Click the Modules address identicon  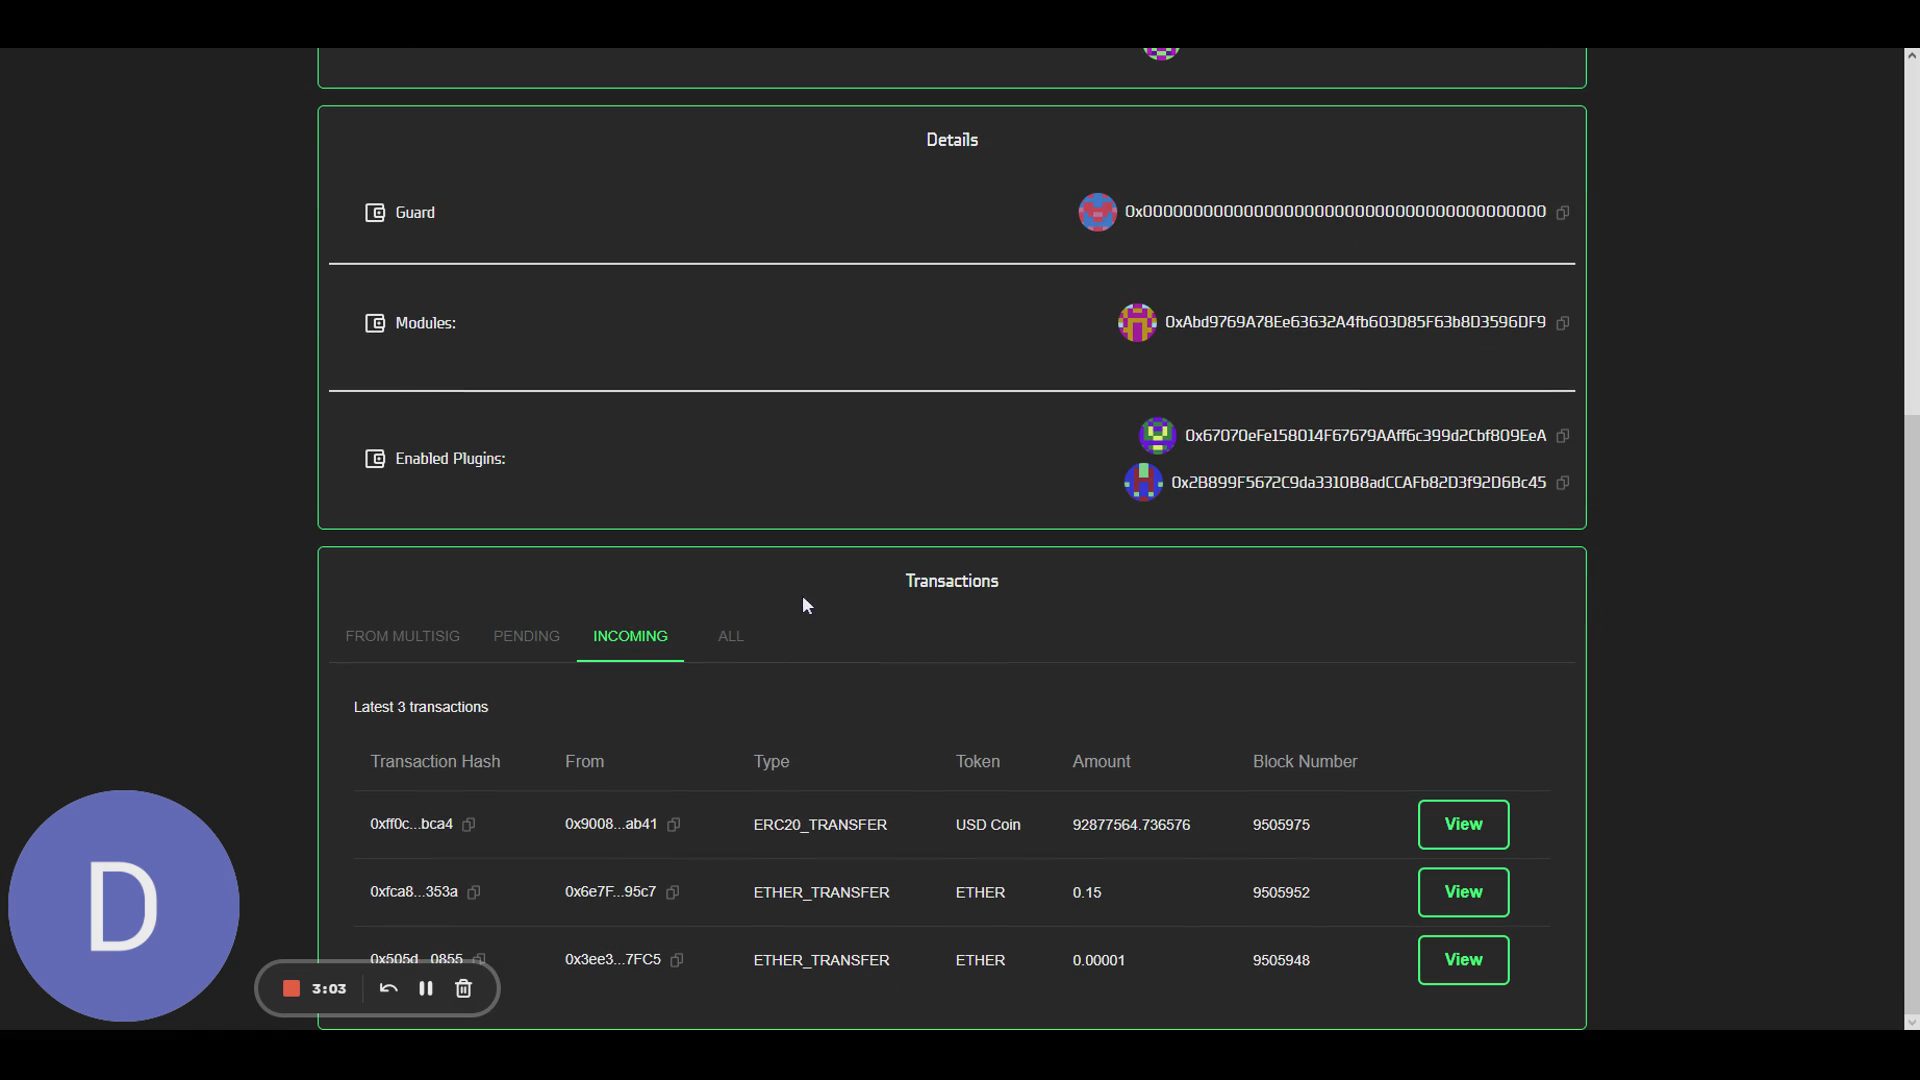tap(1137, 323)
